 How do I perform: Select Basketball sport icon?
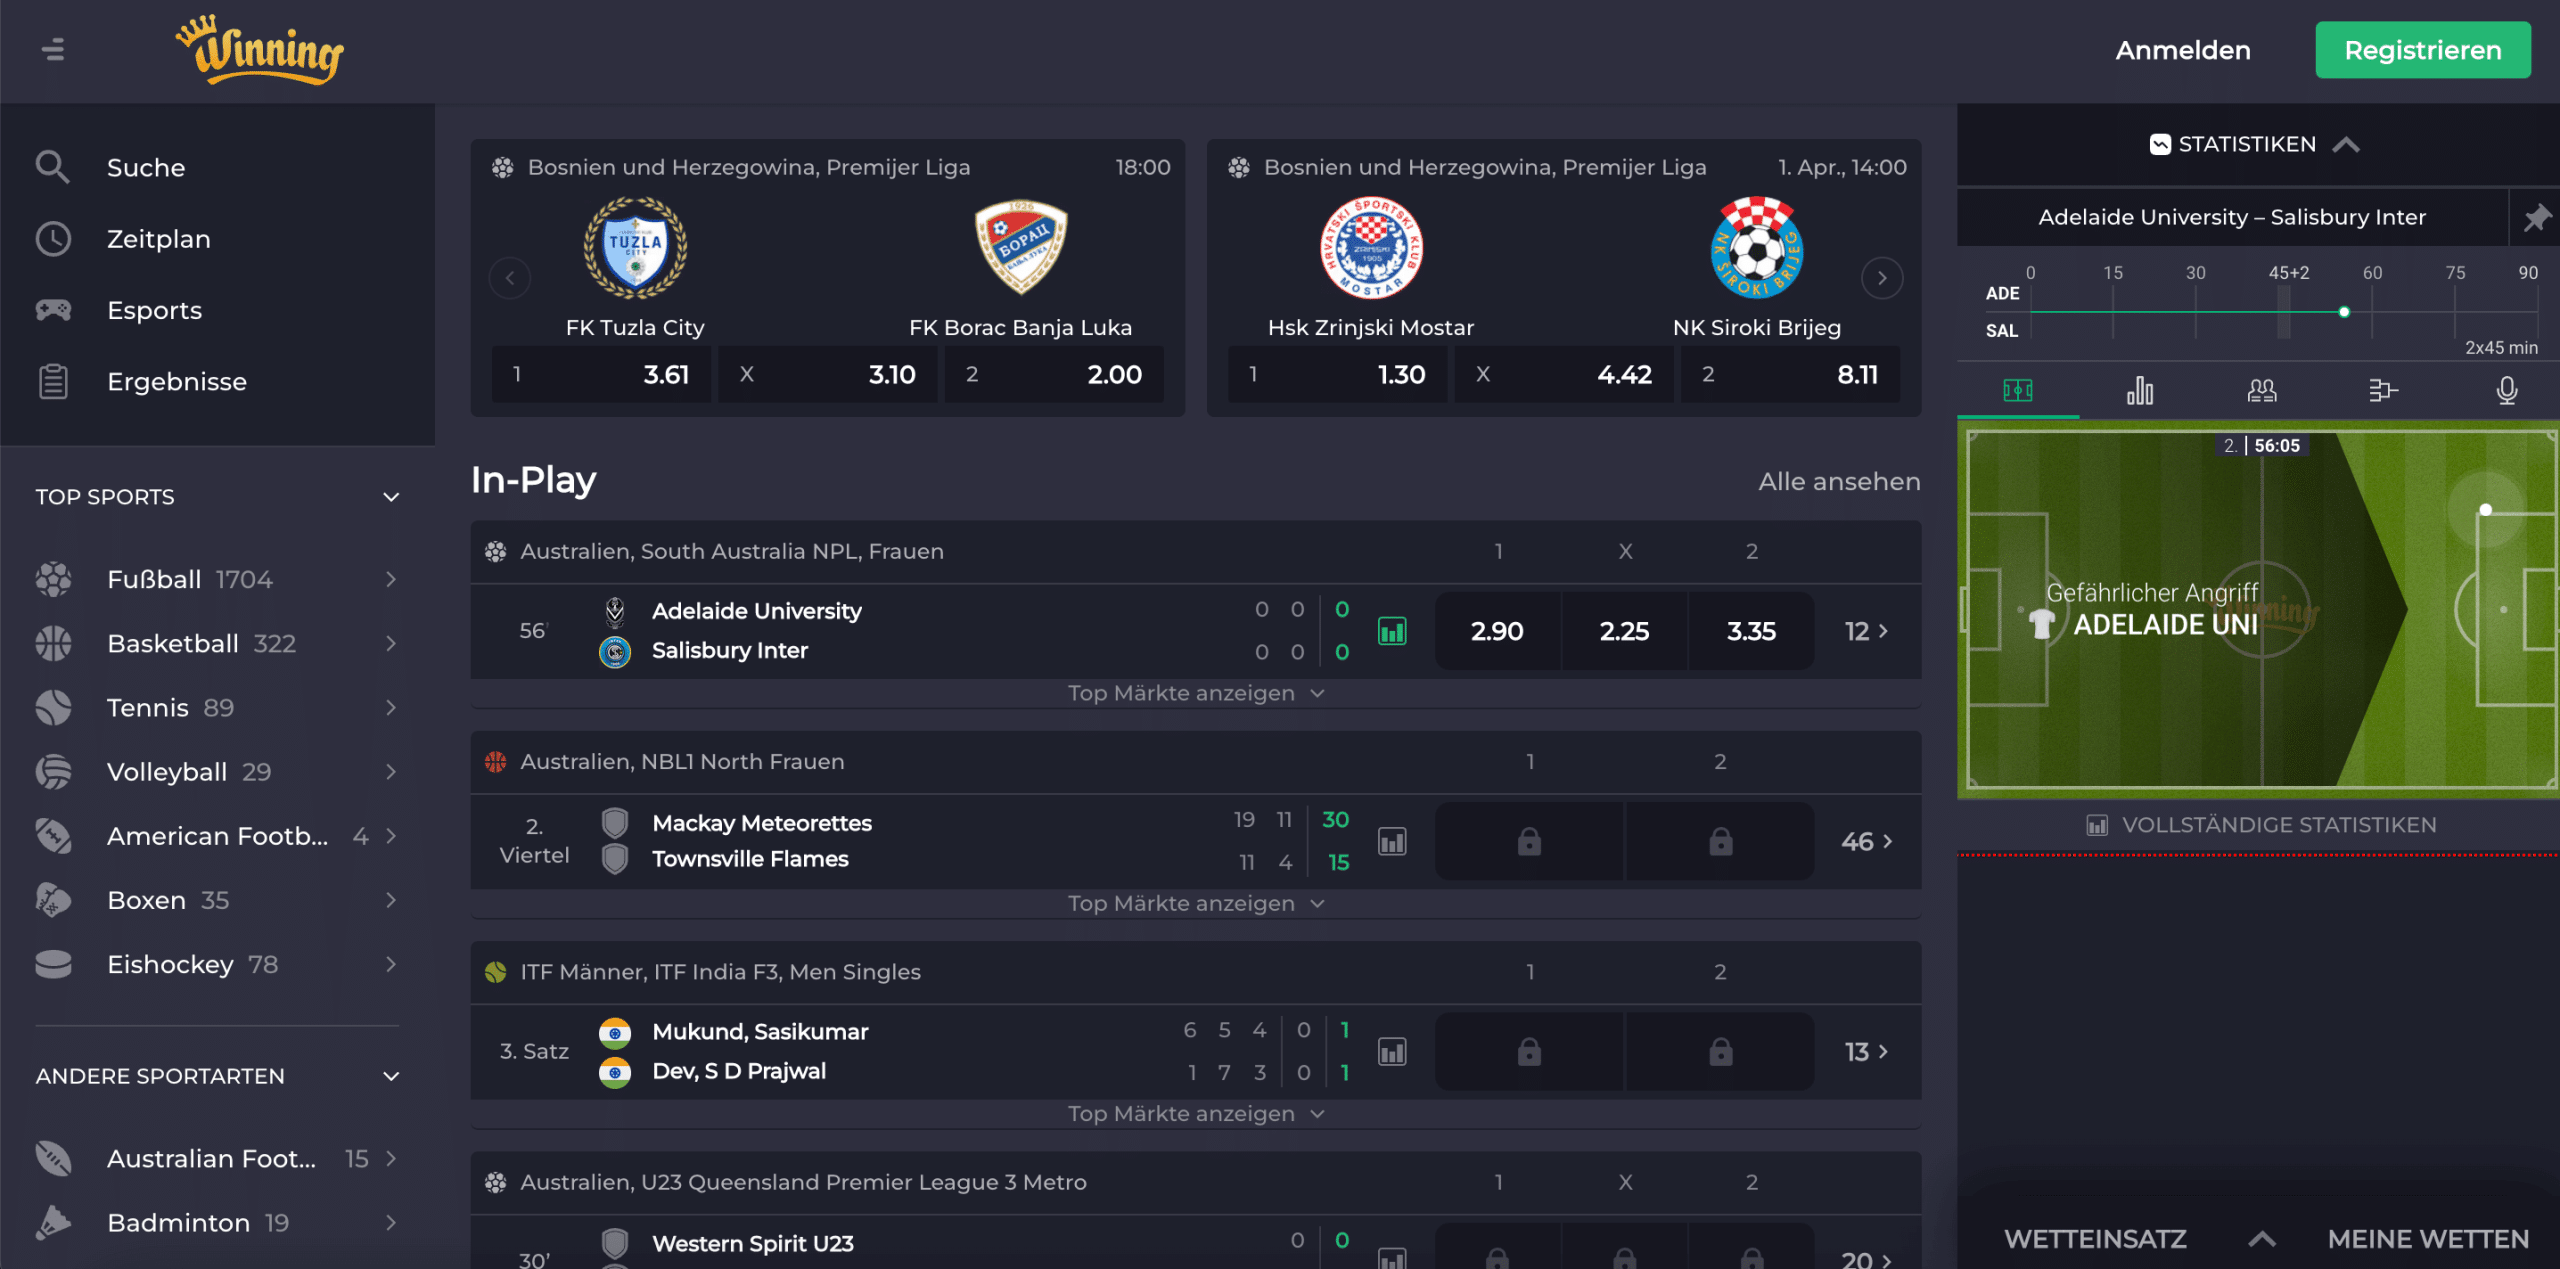point(53,643)
